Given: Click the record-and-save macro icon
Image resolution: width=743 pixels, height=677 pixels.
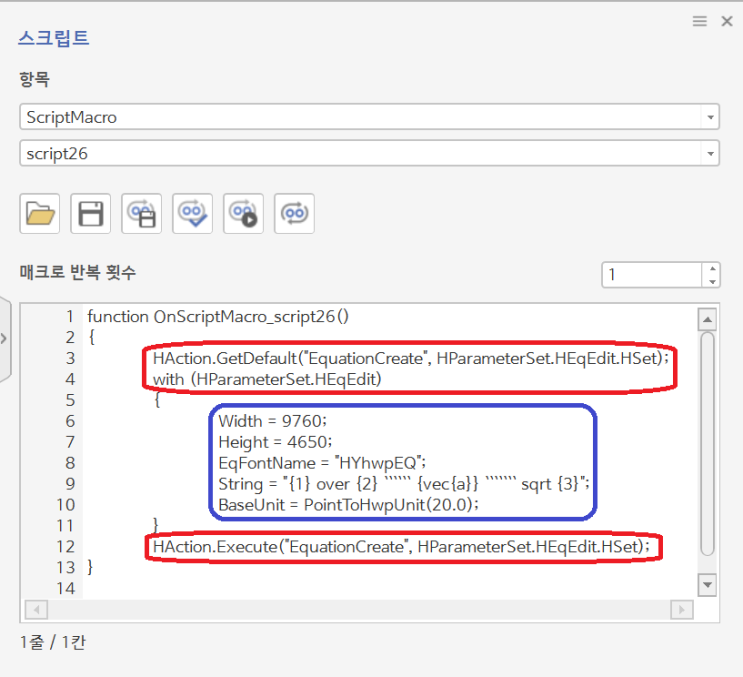Looking at the screenshot, I should 142,214.
